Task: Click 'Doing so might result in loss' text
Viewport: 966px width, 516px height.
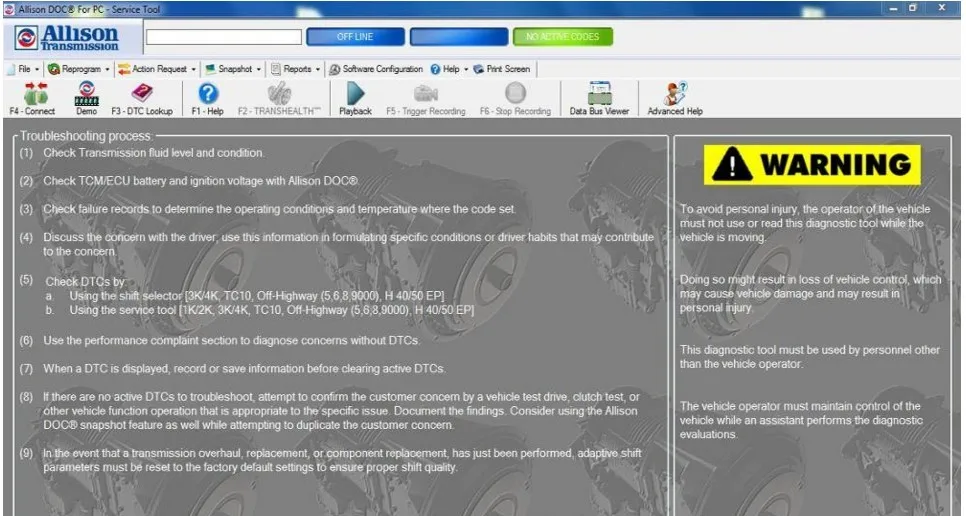Action: [810, 294]
